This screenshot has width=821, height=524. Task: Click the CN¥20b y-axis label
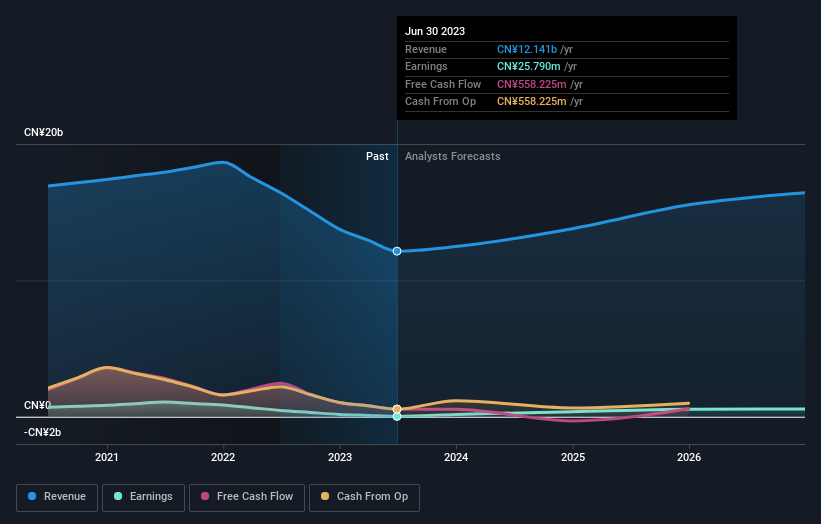coord(43,132)
